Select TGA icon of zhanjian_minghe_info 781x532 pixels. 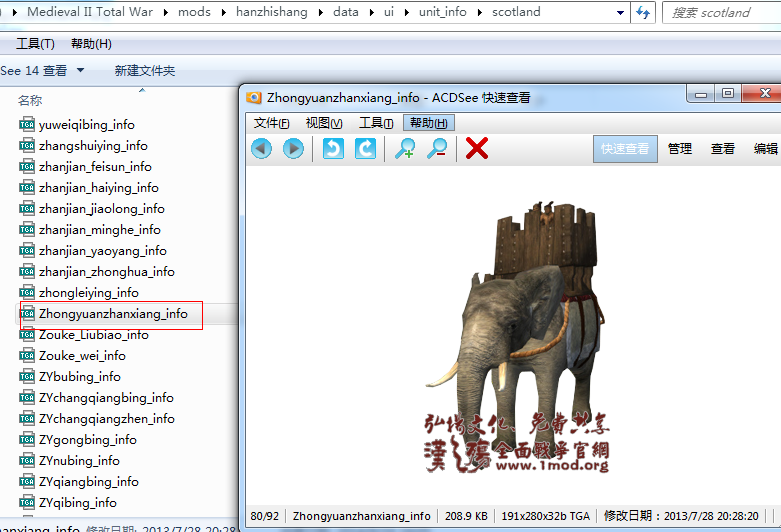click(27, 229)
